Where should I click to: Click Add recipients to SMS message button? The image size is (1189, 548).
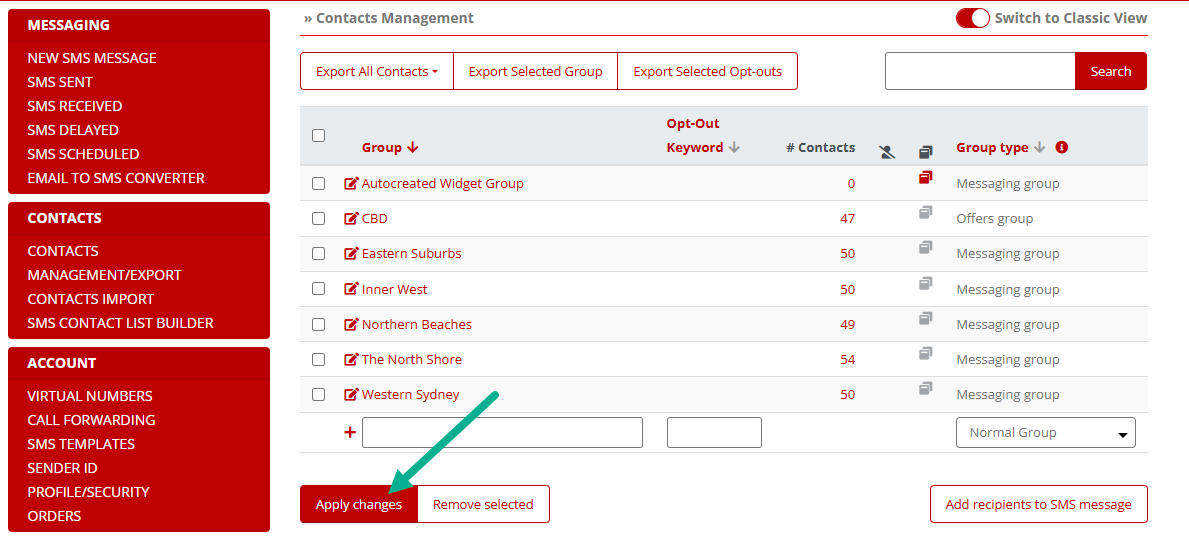point(1038,505)
